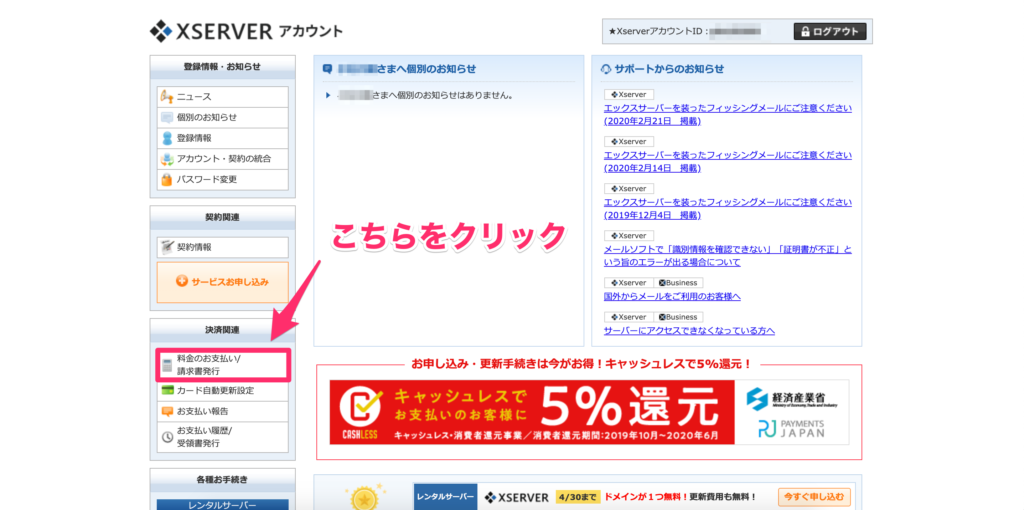Open the phishing notice dated 2019年12月4日
The image size is (1024, 510).
(x=728, y=209)
